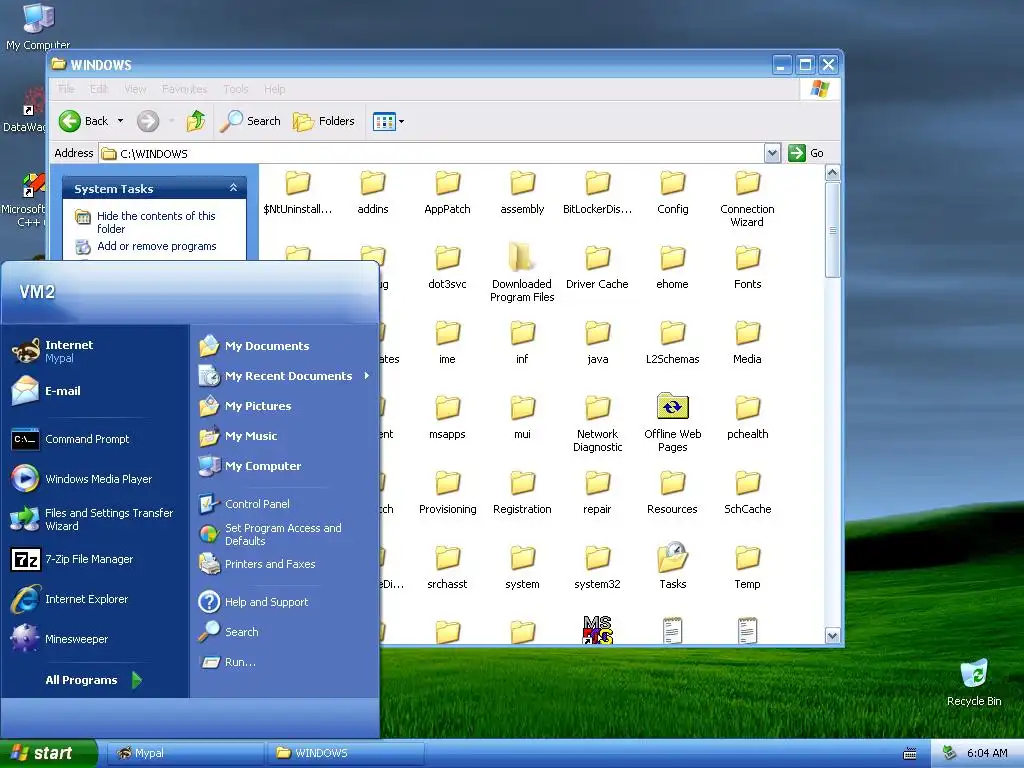Expand All Programs menu
The height and width of the screenshot is (768, 1024).
(93, 680)
